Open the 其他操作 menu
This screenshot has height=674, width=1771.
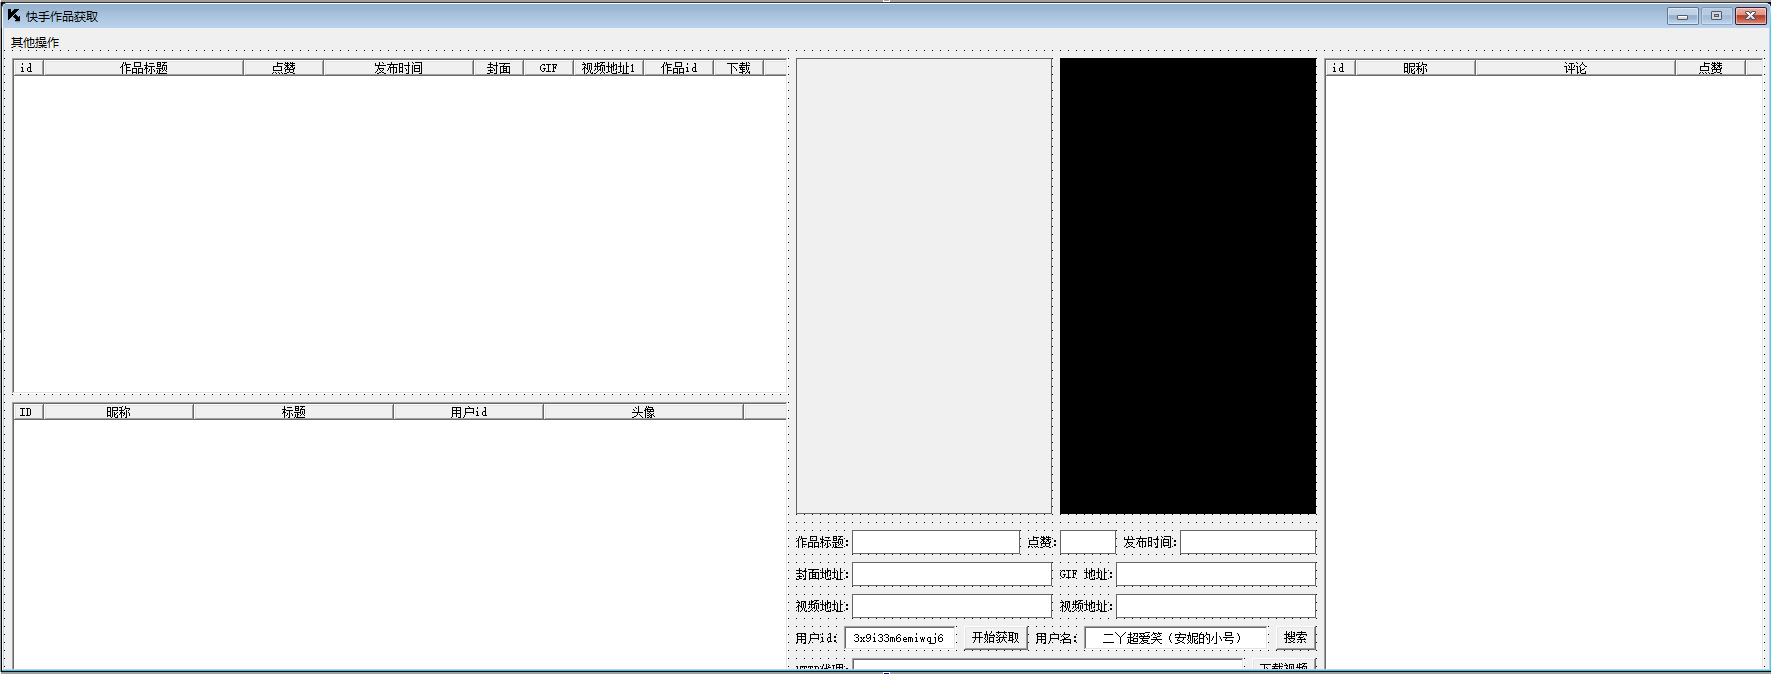pyautogui.click(x=35, y=43)
